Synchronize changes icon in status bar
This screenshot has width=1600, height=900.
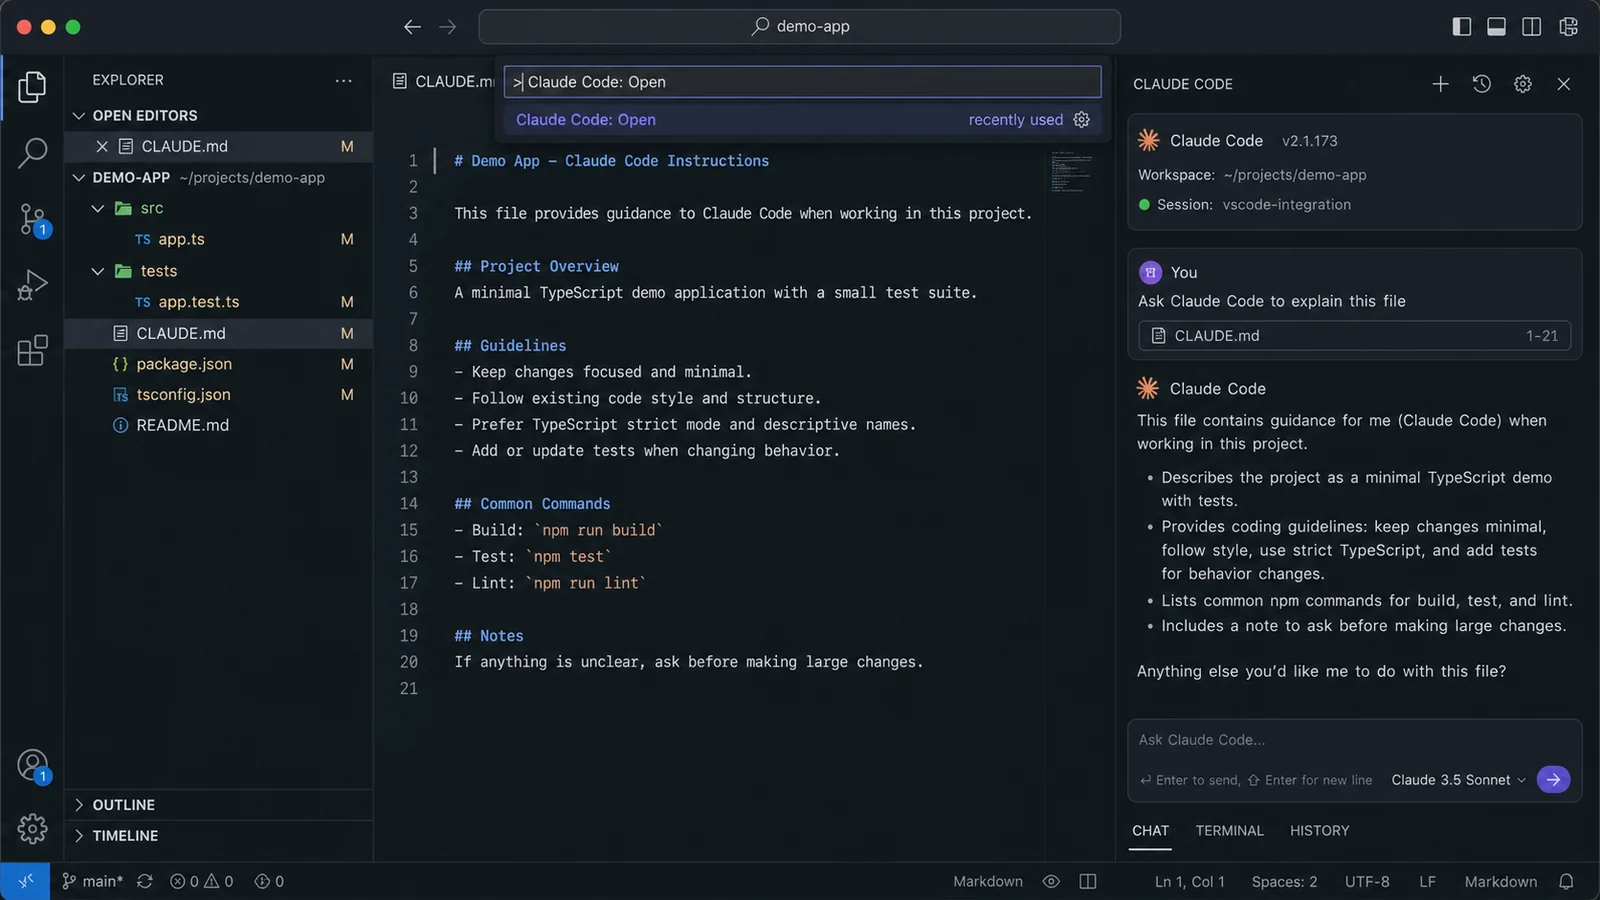coord(145,881)
